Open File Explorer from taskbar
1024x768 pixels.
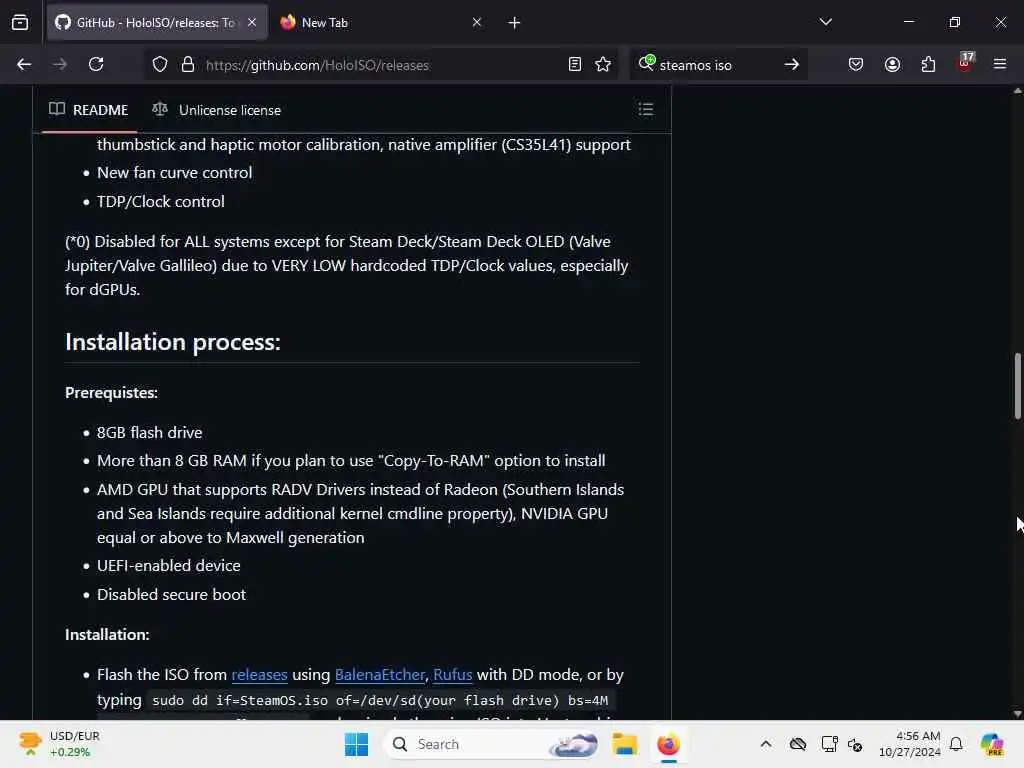624,744
